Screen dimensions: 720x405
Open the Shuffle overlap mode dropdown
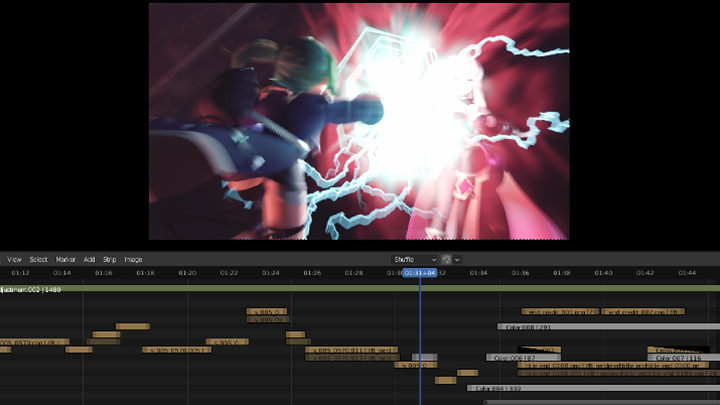pos(415,259)
